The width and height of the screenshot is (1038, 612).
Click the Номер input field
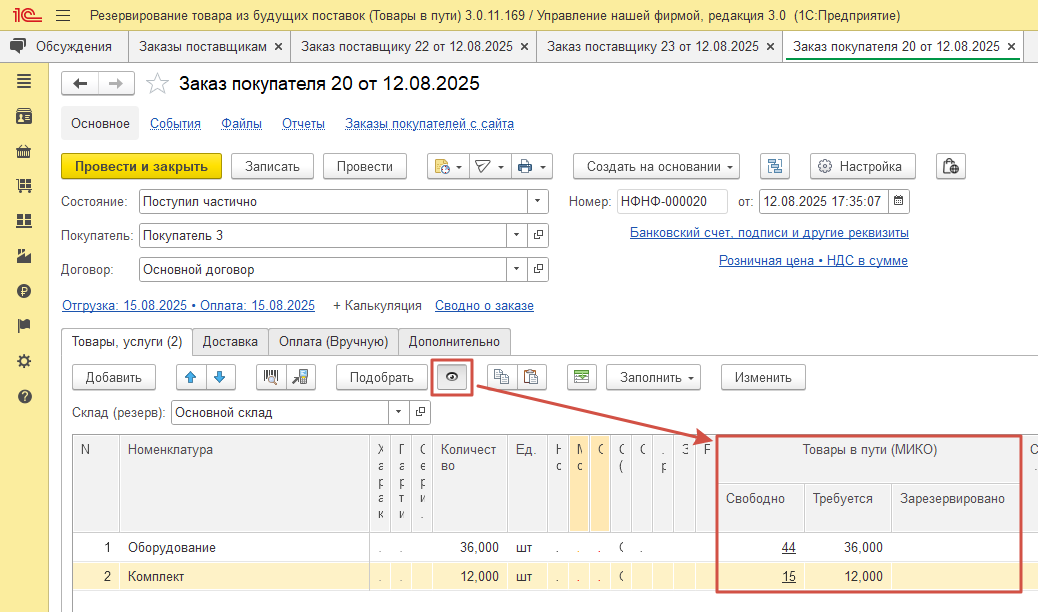coord(671,201)
